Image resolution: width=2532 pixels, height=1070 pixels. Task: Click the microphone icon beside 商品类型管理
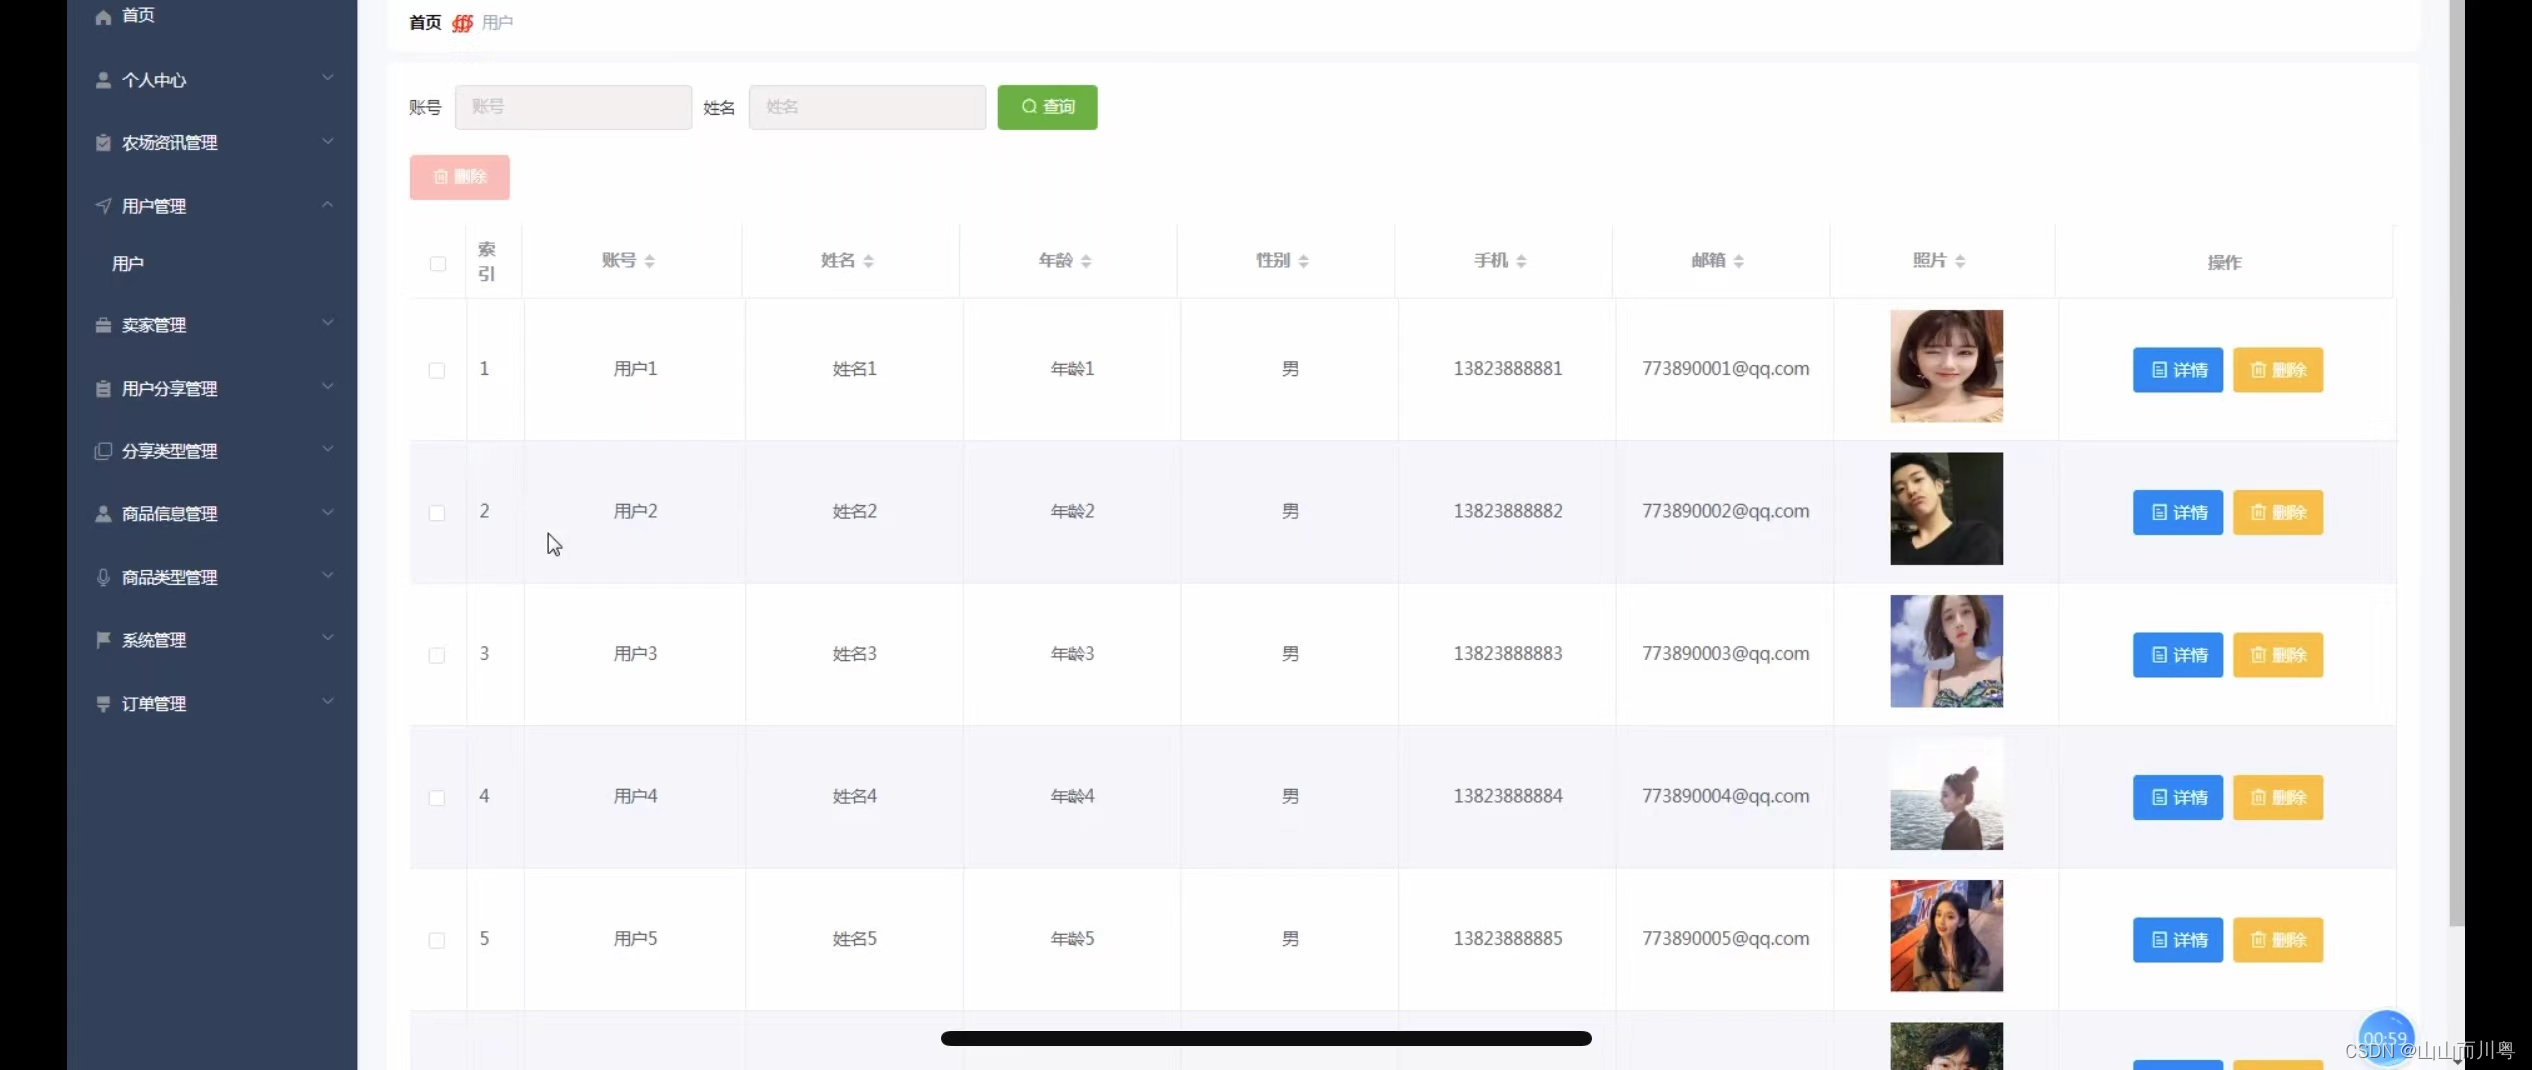coord(103,577)
